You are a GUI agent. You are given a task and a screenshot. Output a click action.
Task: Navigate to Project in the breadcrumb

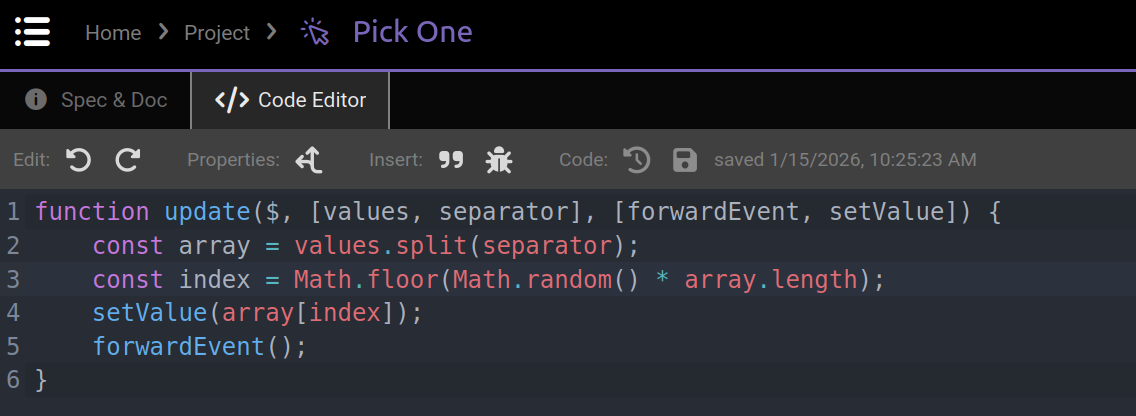click(217, 33)
